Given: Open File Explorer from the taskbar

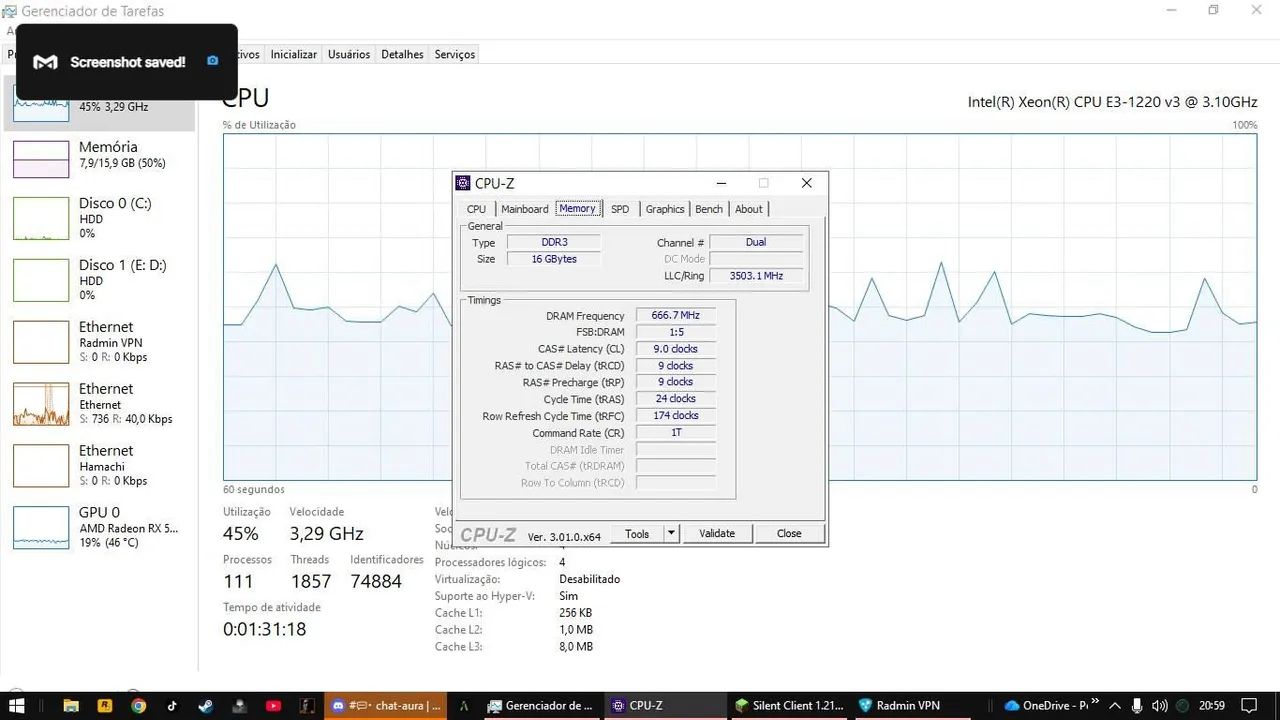Looking at the screenshot, I should click(71, 705).
